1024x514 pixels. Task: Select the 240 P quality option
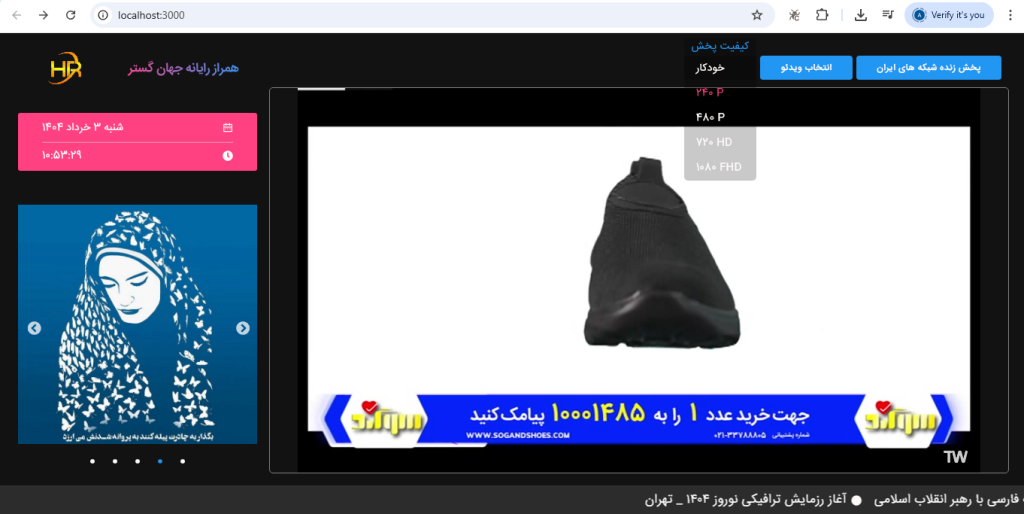point(720,92)
